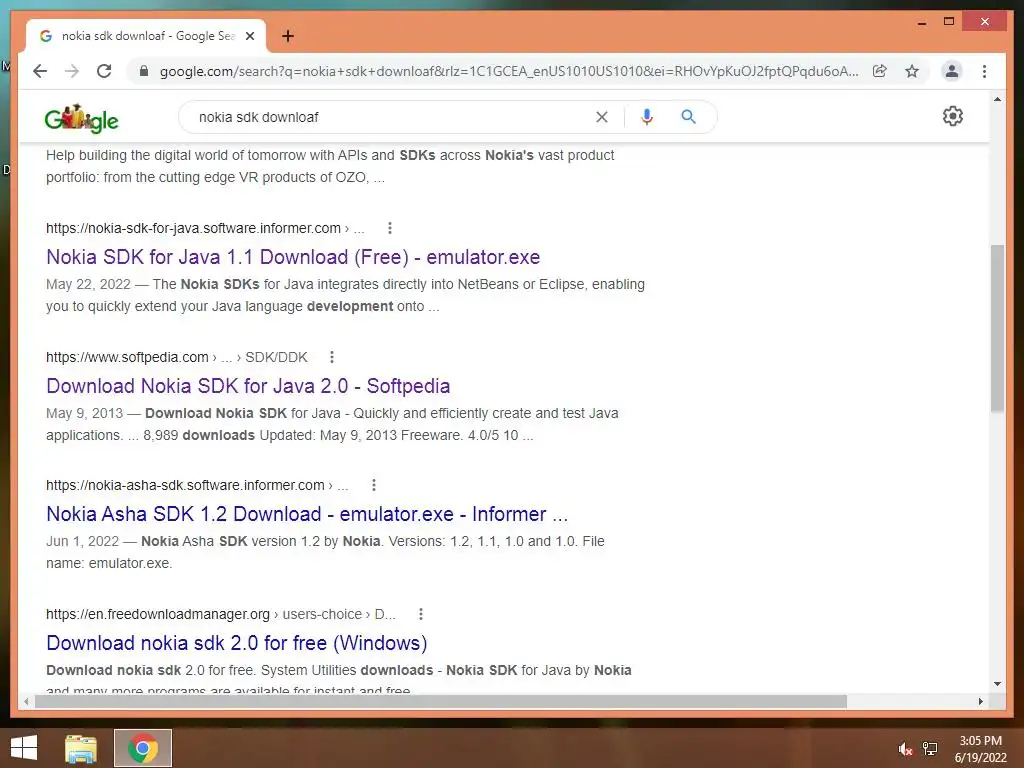Click the address bar URL
The width and height of the screenshot is (1024, 768).
509,71
